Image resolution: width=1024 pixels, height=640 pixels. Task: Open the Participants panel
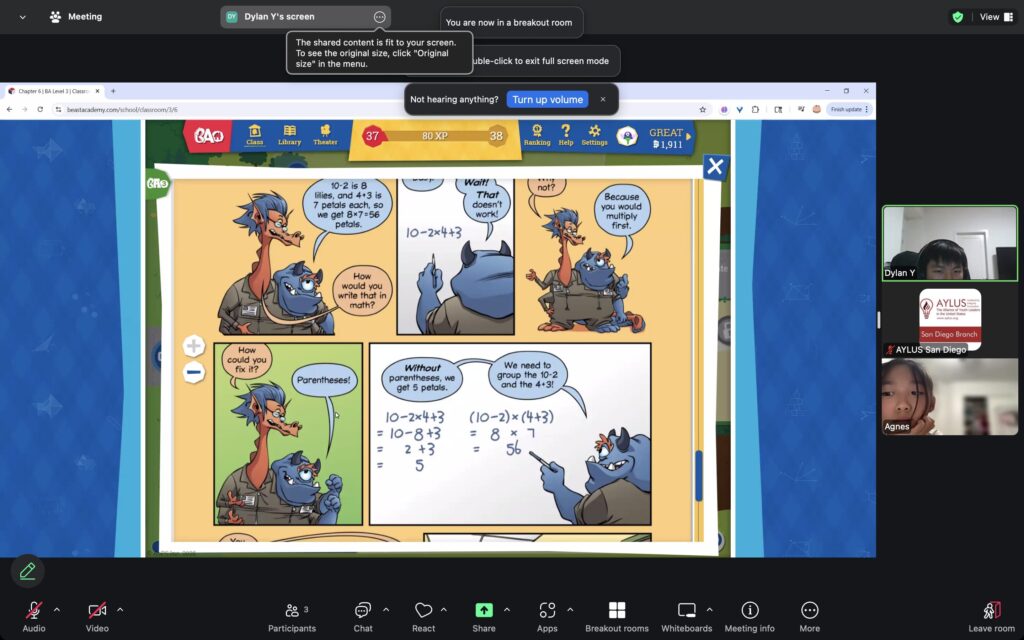(291, 611)
